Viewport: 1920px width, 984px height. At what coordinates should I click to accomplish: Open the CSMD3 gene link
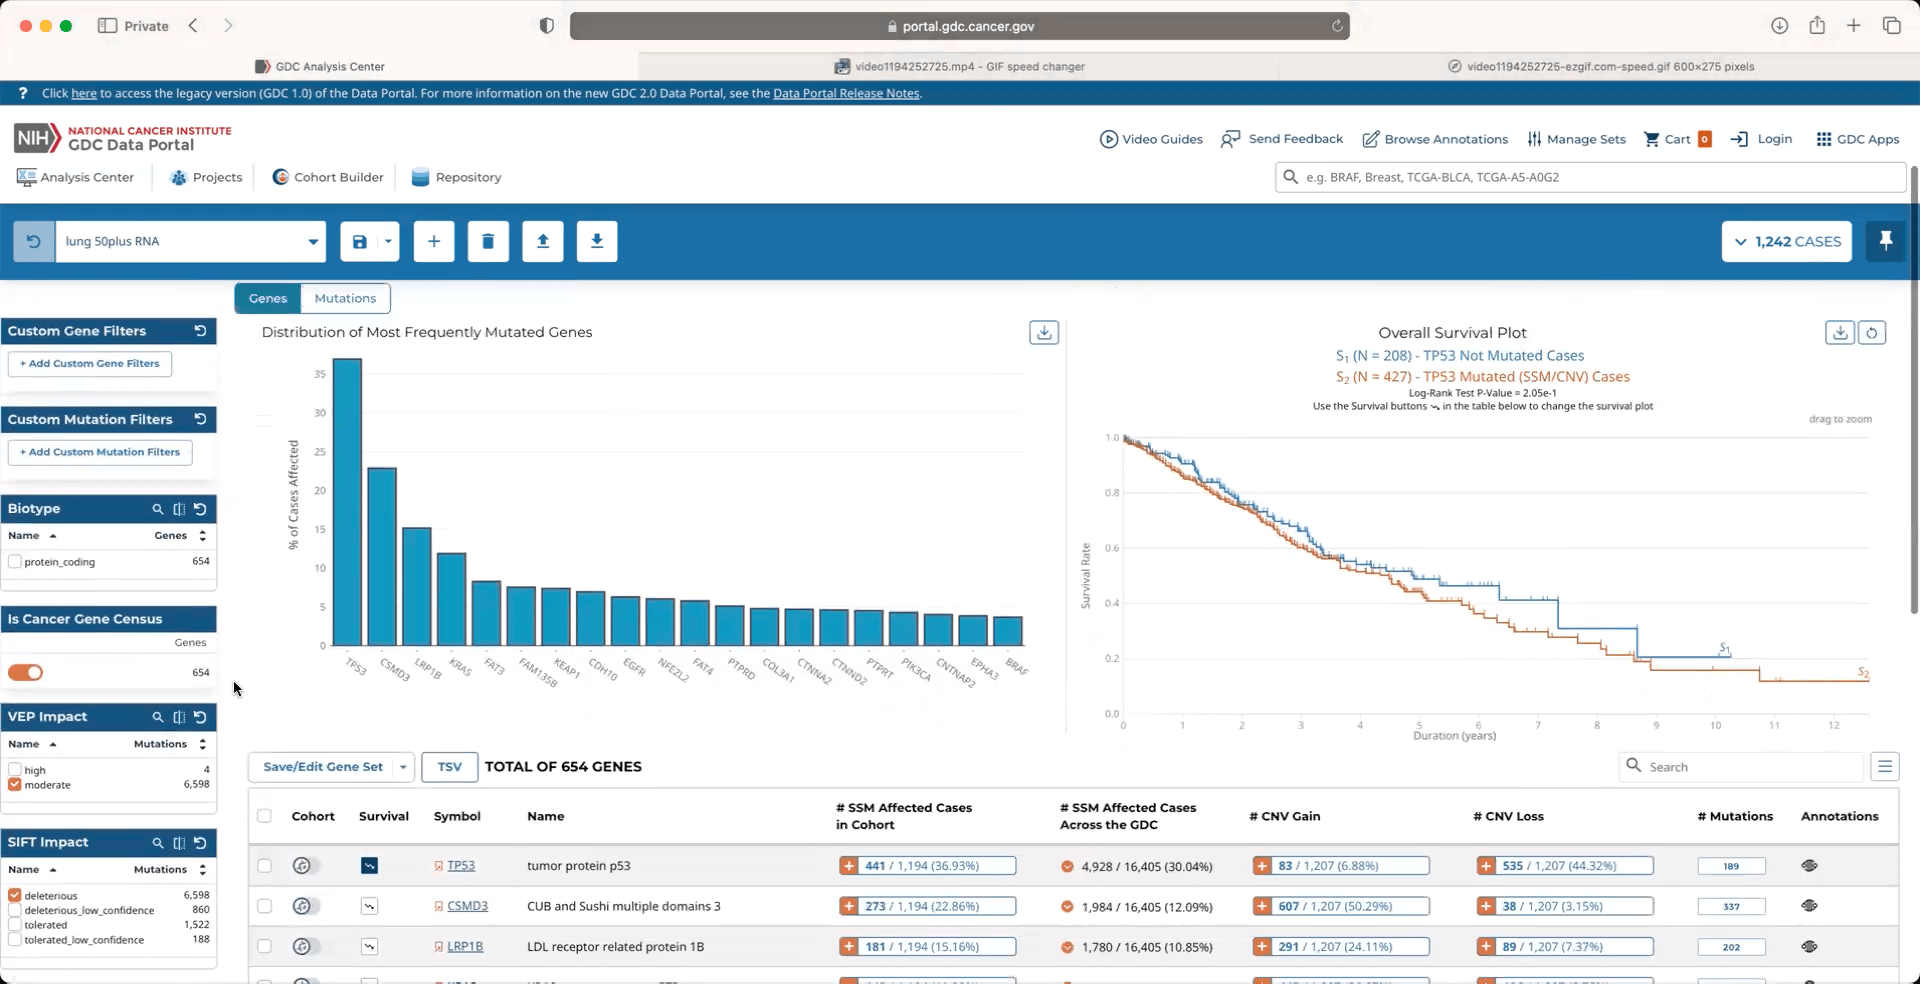(467, 906)
